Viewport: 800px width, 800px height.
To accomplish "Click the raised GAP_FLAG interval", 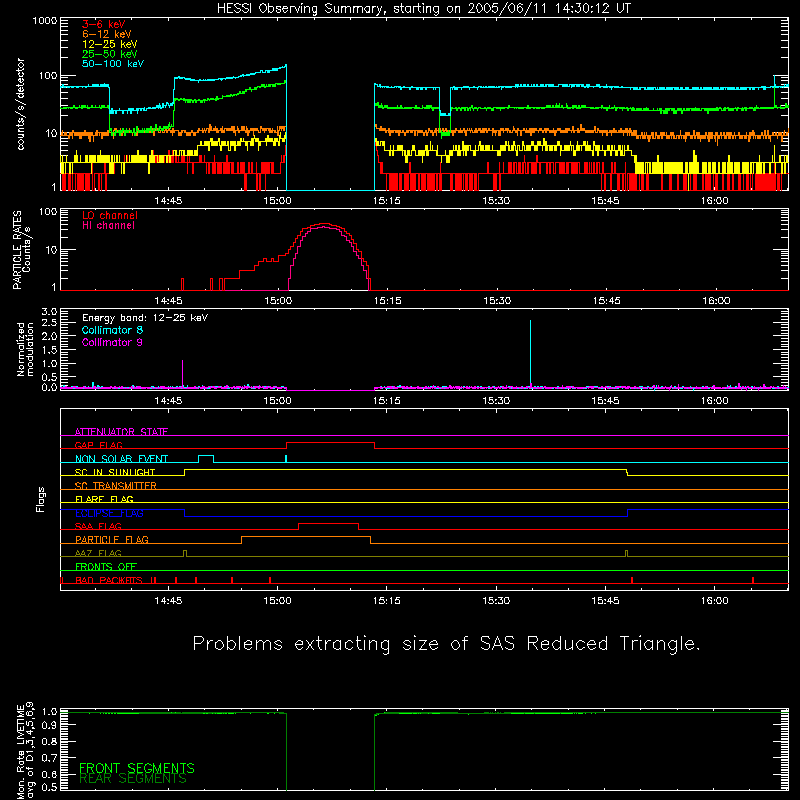I will coord(331,443).
